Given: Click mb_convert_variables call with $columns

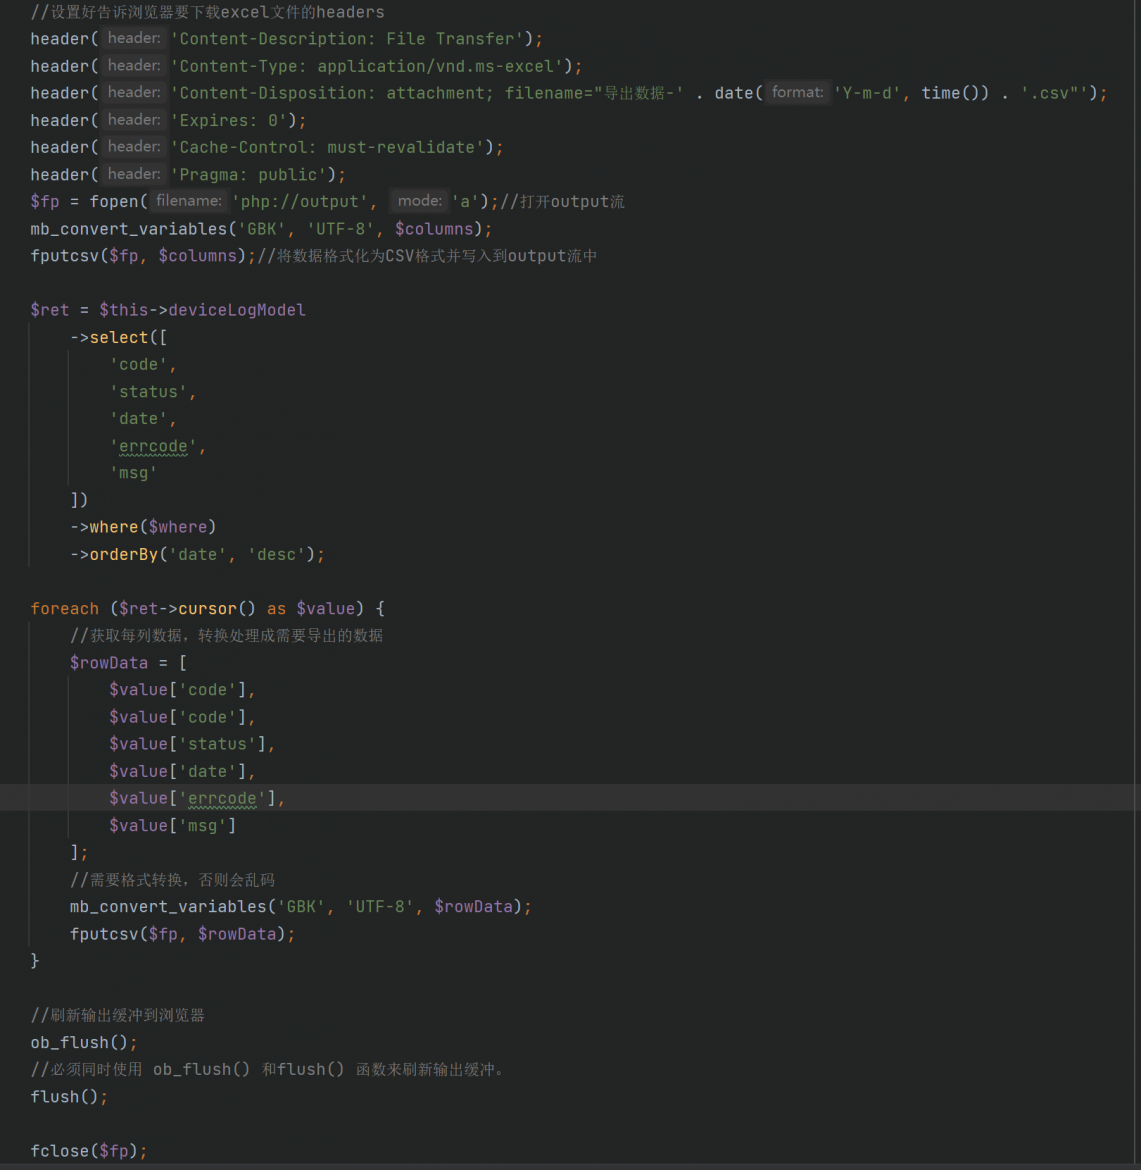Looking at the screenshot, I should pos(261,229).
